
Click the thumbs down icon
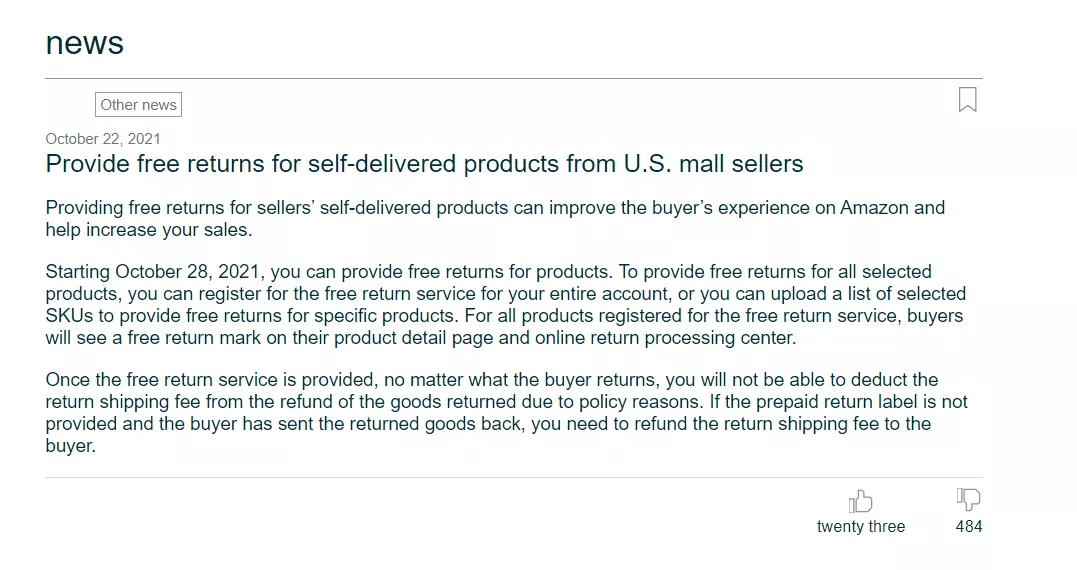968,499
